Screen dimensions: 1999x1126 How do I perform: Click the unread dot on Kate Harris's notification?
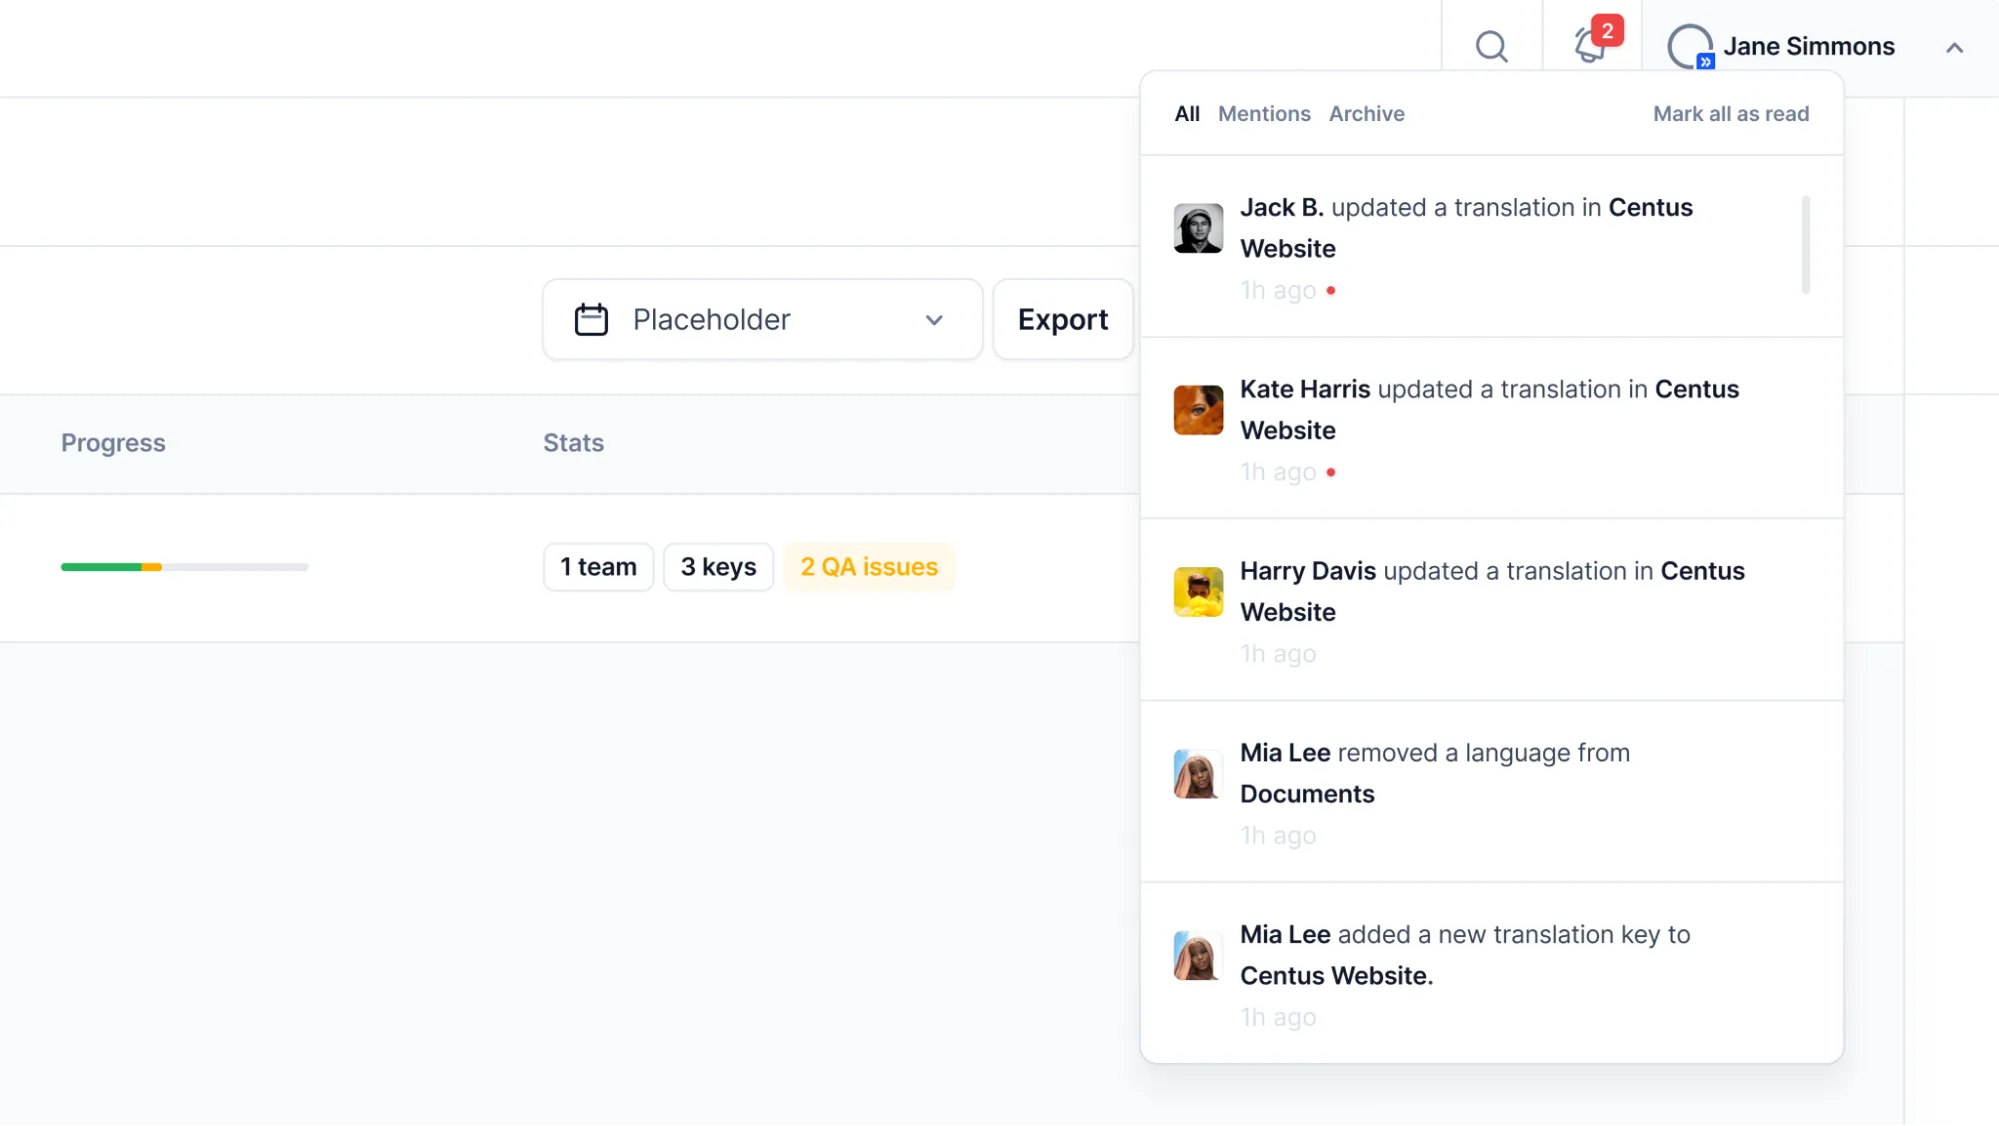click(1331, 472)
